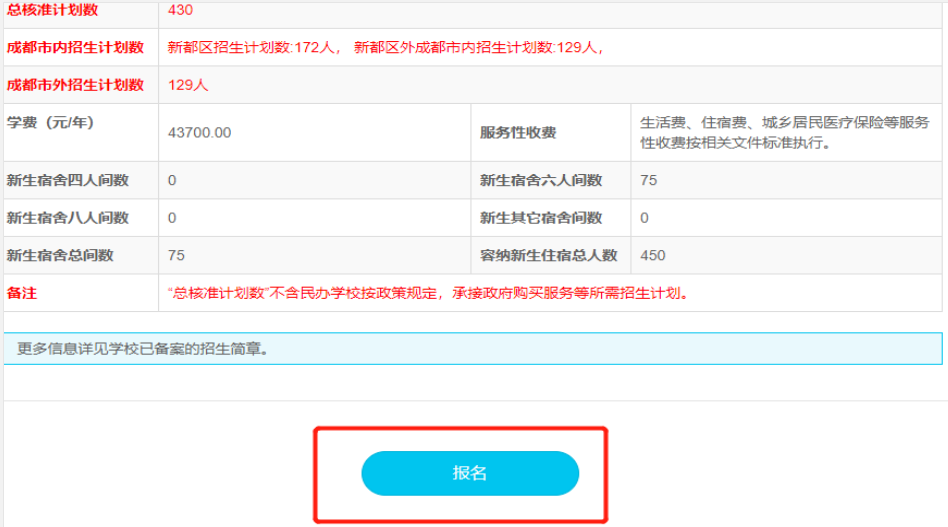Select the 新都区外成都市内招生计划数:129人 text
Image resolution: width=948 pixels, height=527 pixels.
click(478, 47)
